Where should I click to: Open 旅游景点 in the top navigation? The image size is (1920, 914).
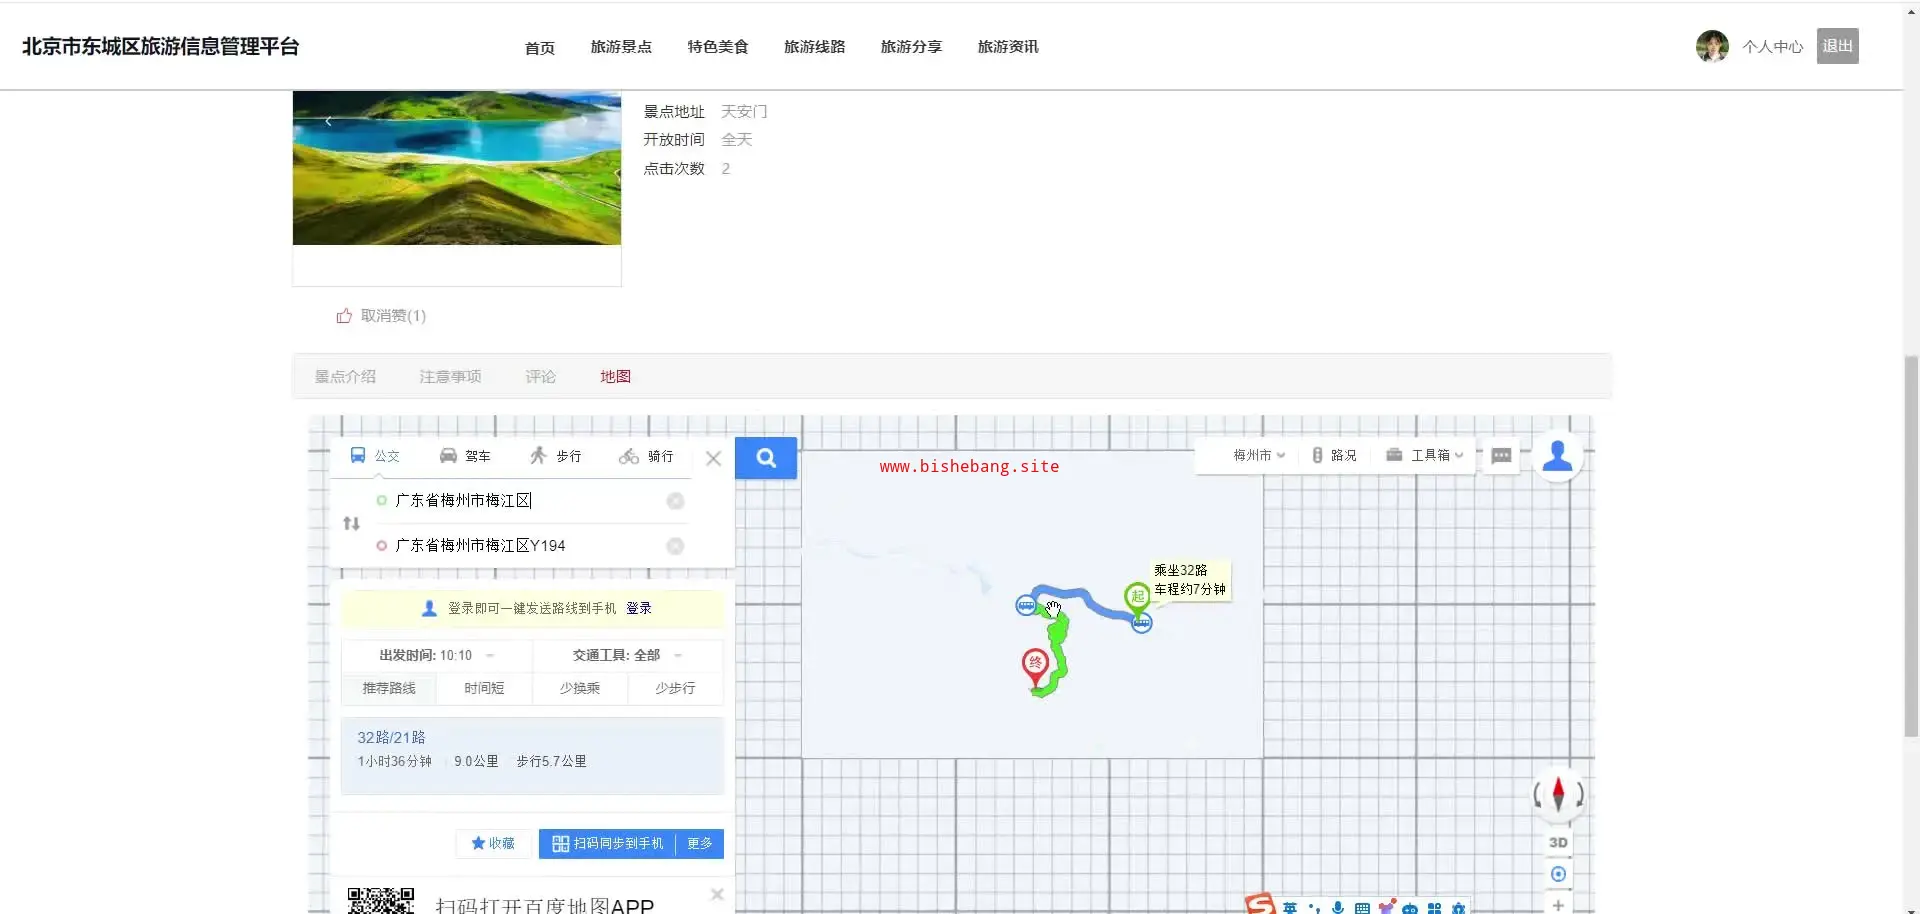coord(621,47)
